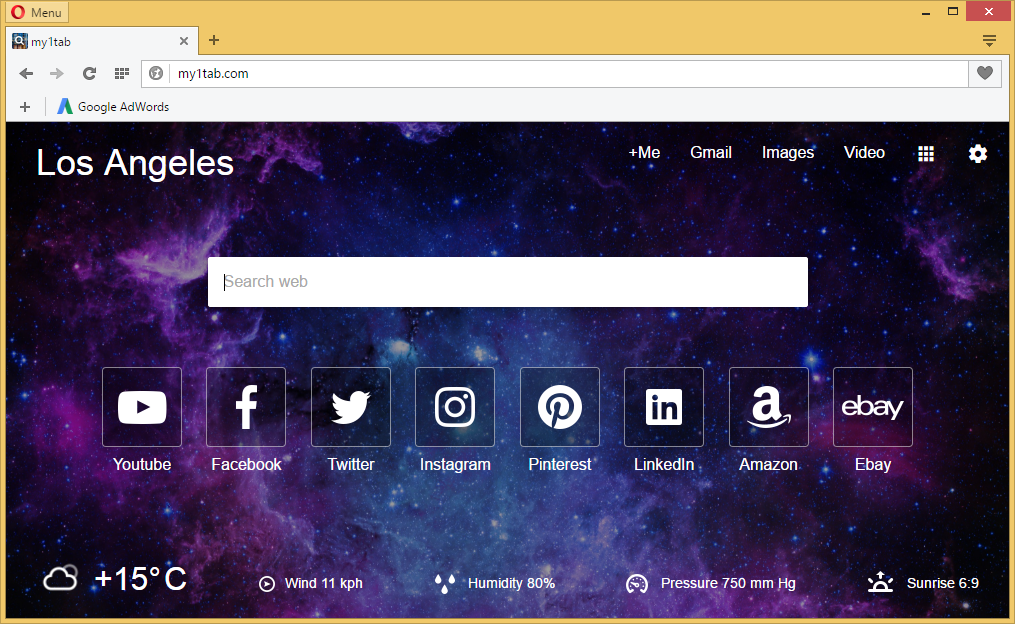Close the my1tab tab
The width and height of the screenshot is (1015, 624).
(184, 41)
